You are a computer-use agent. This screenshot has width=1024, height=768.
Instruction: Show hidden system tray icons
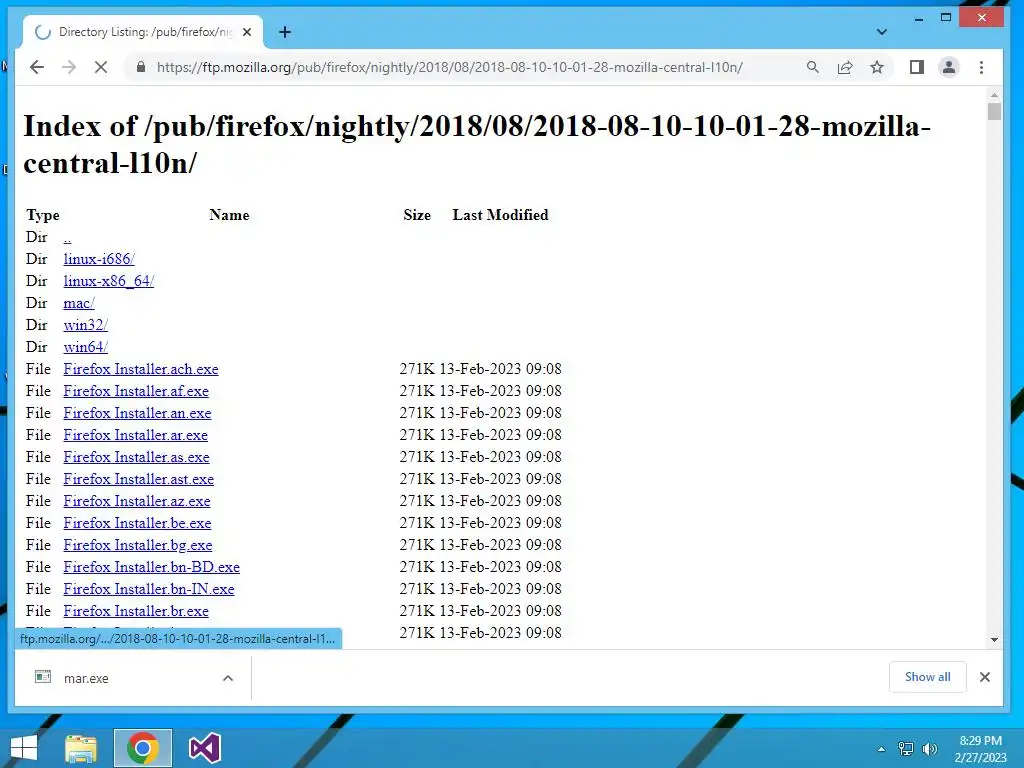point(882,749)
